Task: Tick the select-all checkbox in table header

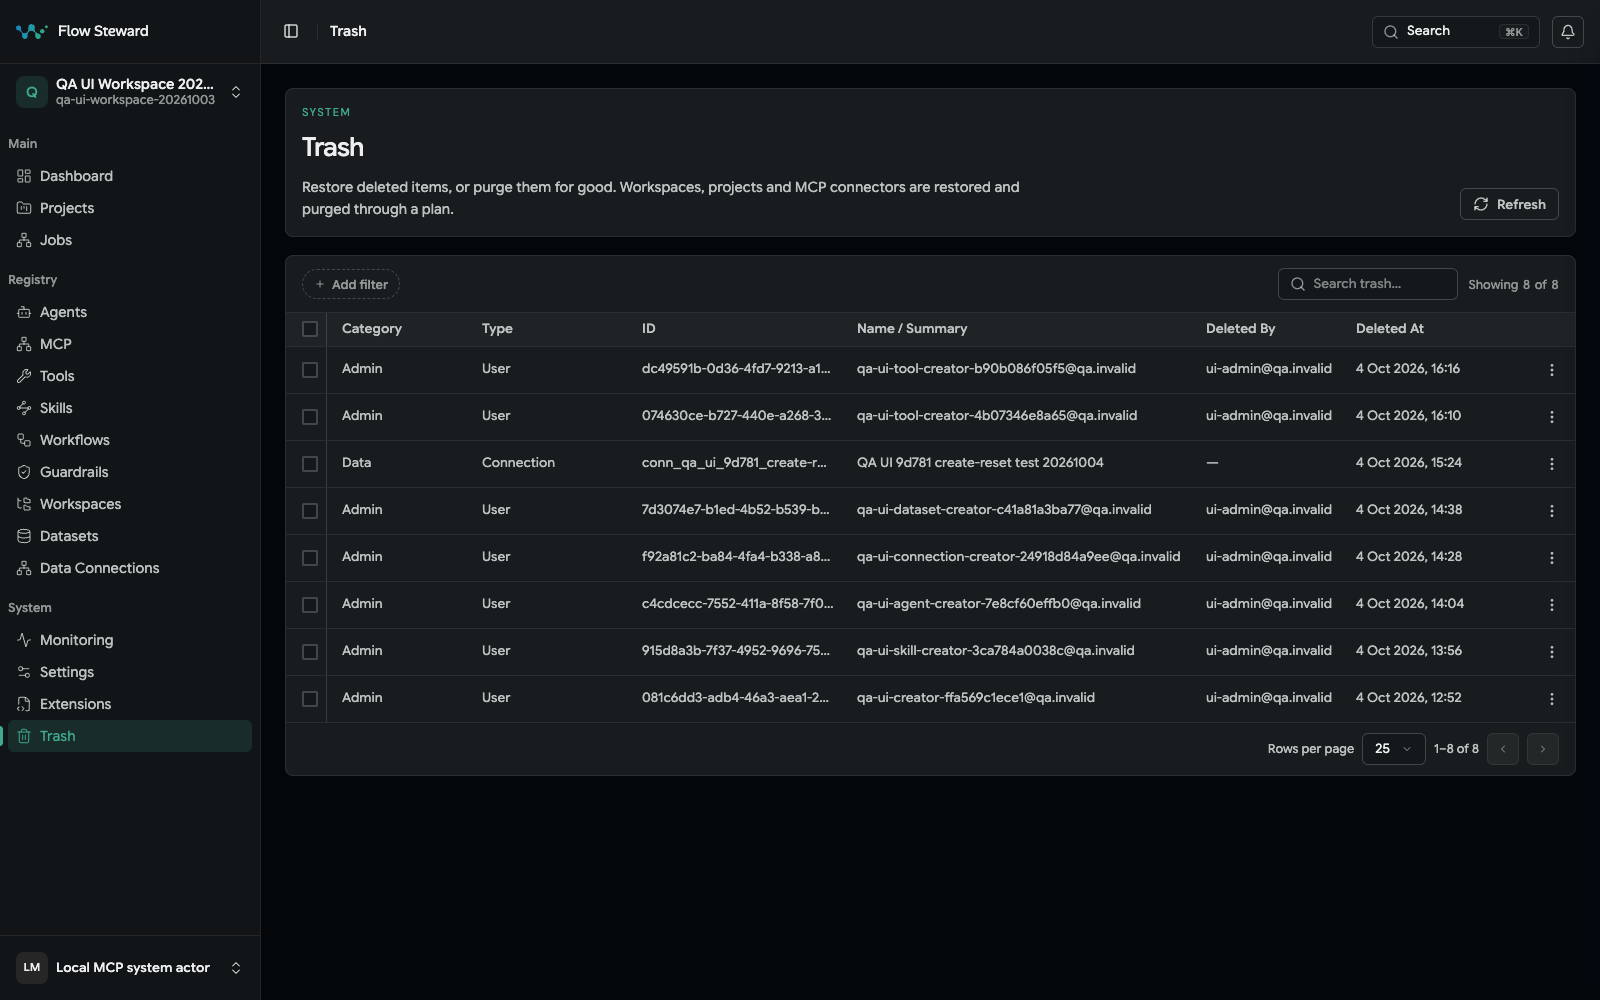Action: (x=310, y=329)
